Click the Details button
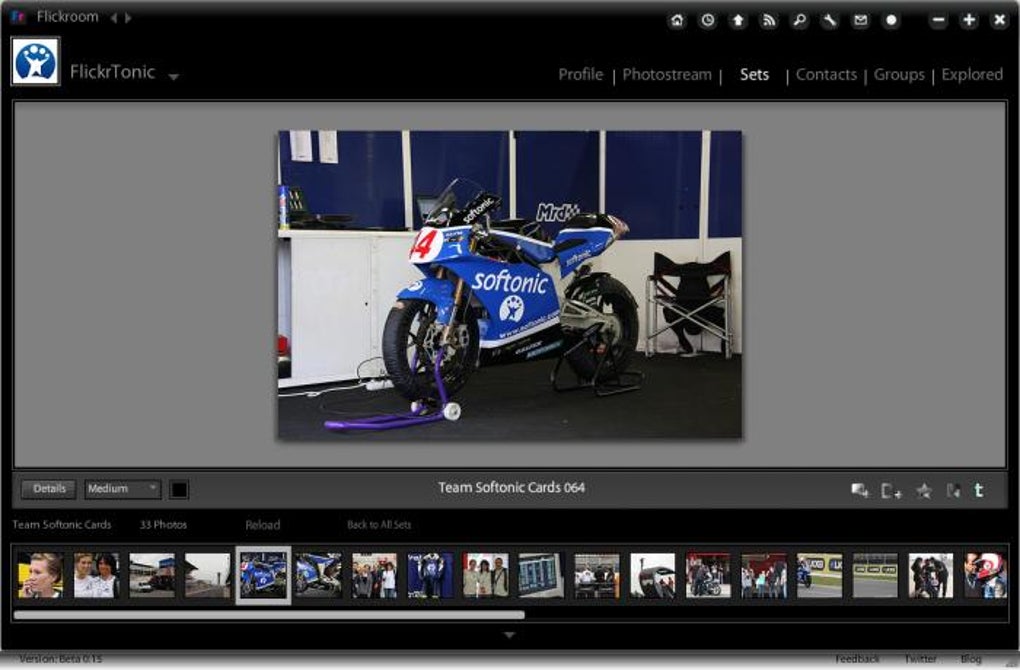 [49, 489]
